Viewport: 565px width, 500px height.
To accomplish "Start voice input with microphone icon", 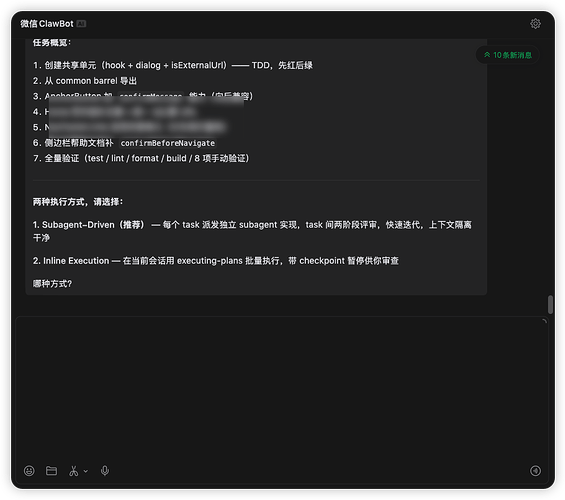I will (x=105, y=470).
